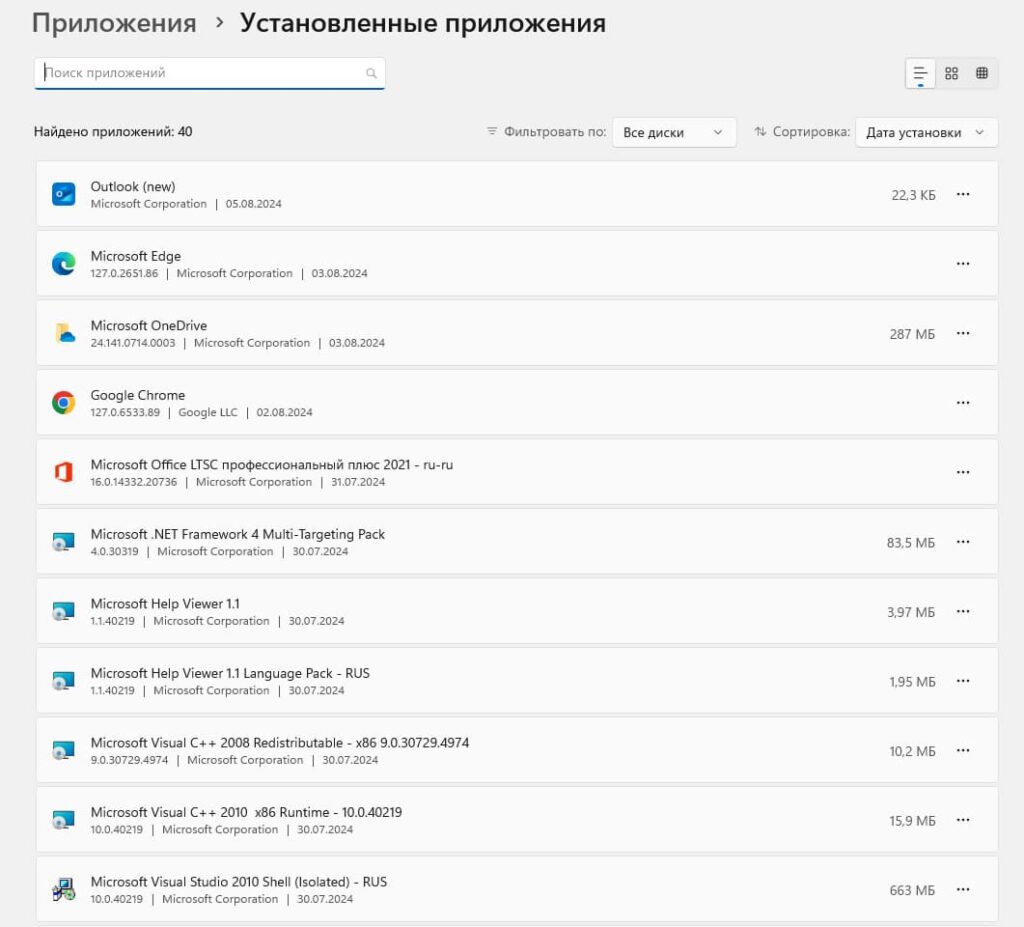Click the 'Найдено приложений: 40' count text

(x=113, y=132)
